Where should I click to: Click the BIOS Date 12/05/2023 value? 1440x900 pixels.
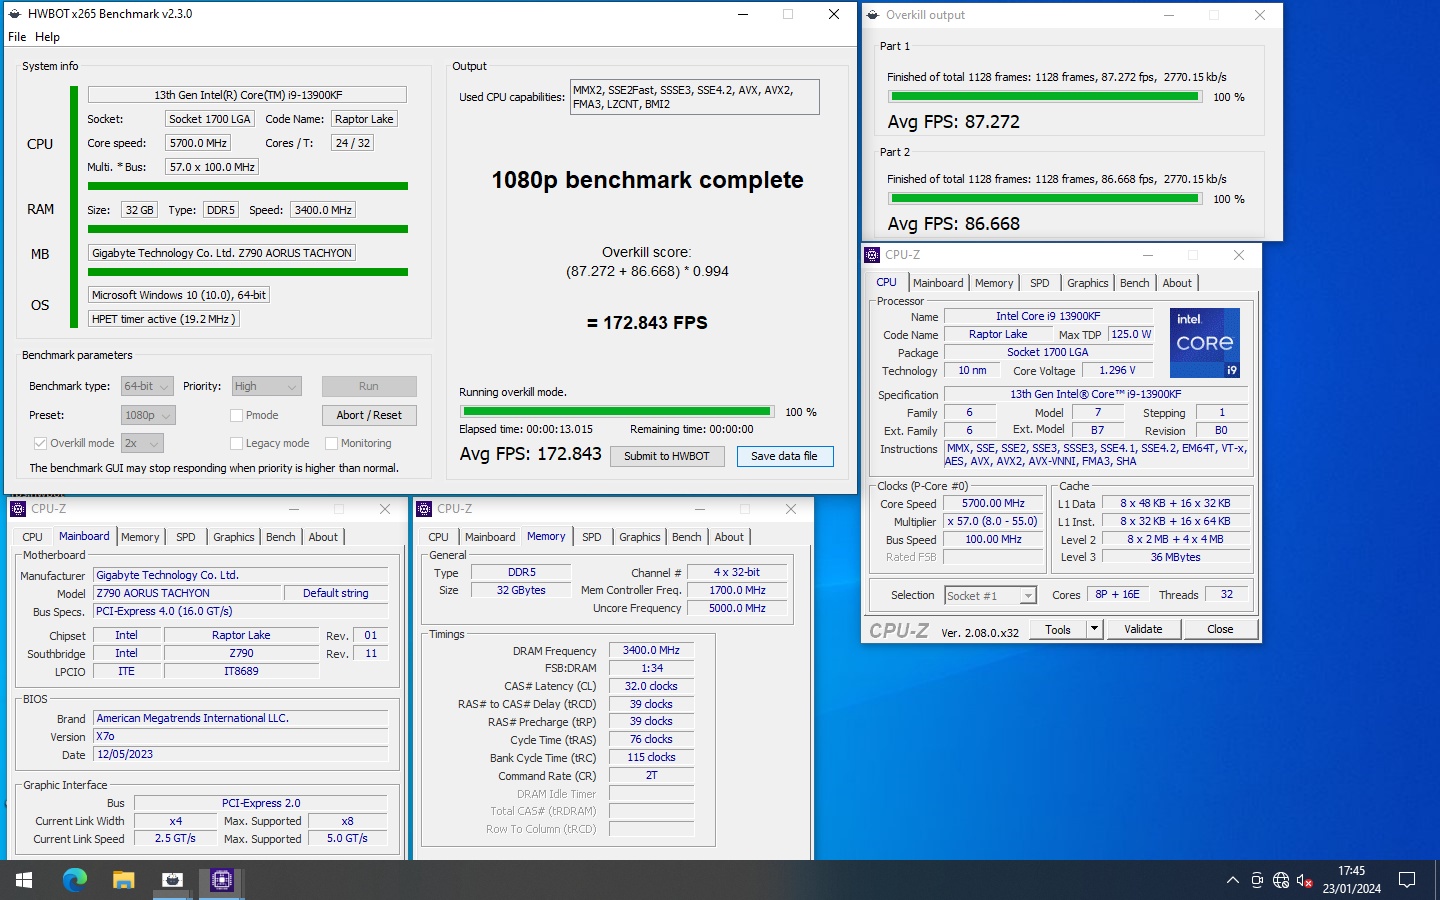point(241,754)
